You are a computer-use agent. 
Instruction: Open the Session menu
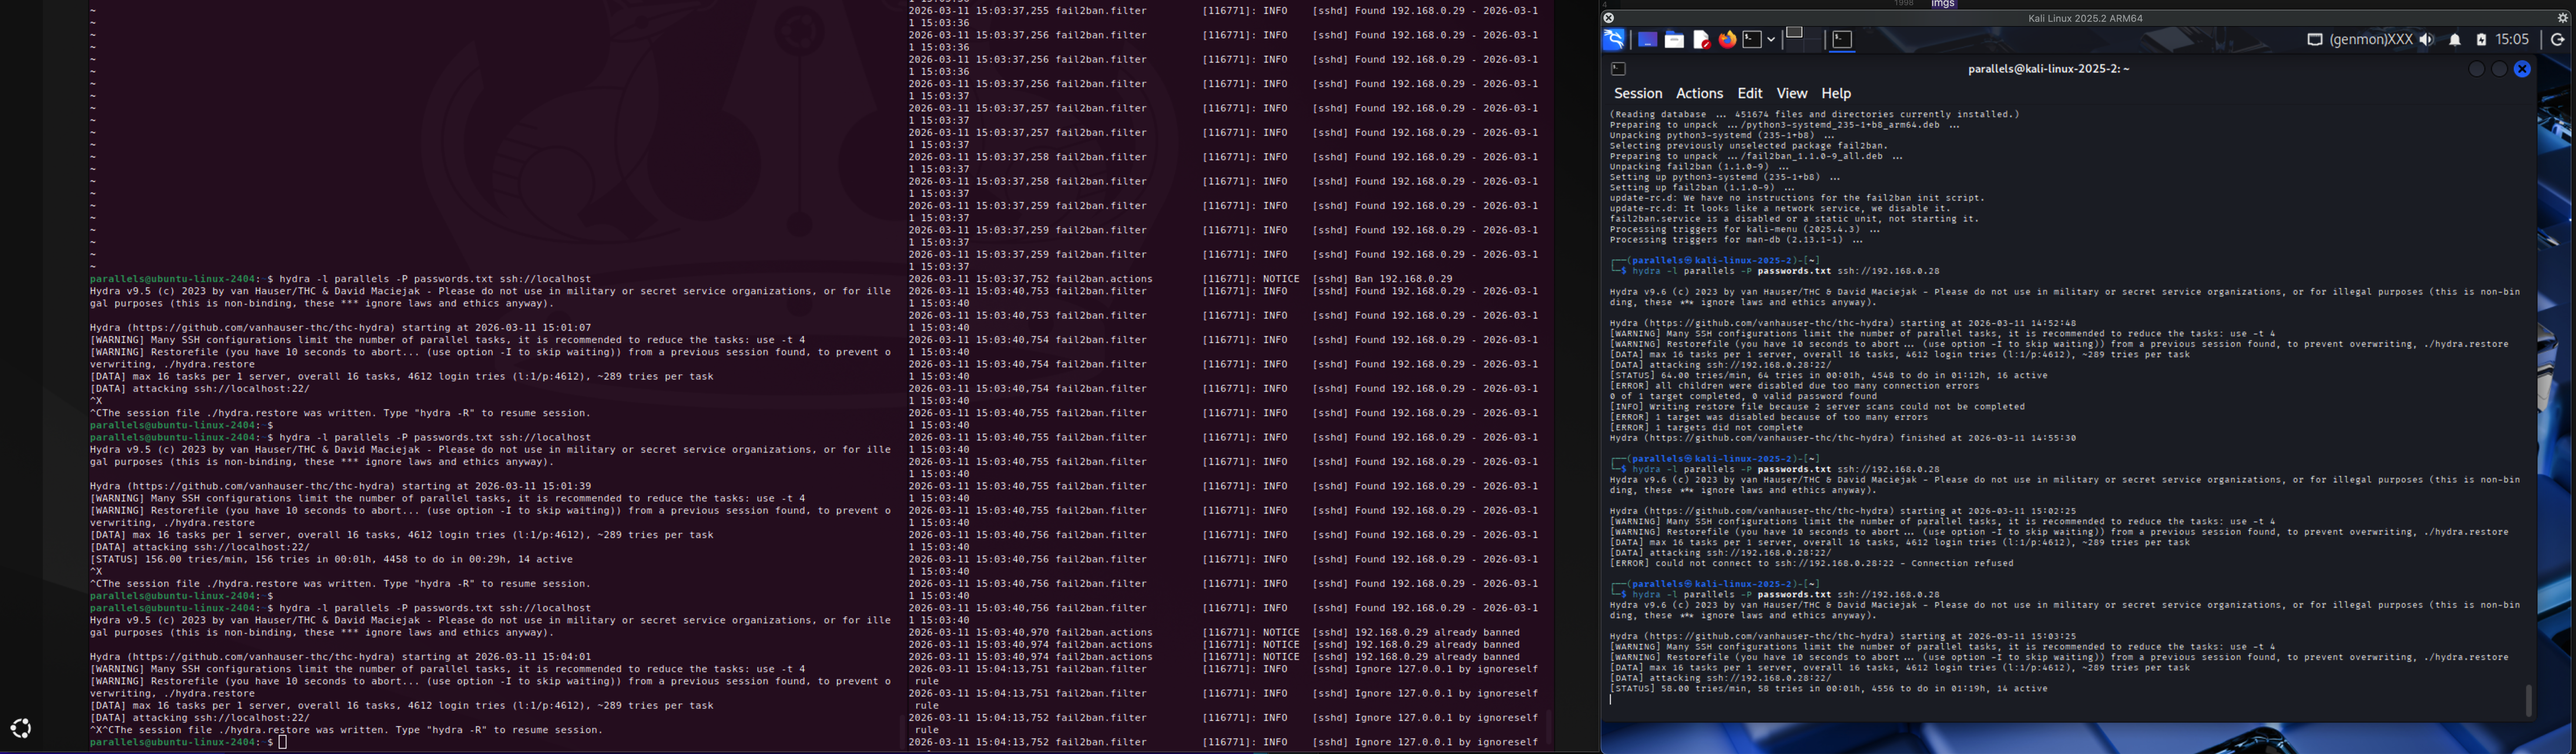[x=1637, y=93]
